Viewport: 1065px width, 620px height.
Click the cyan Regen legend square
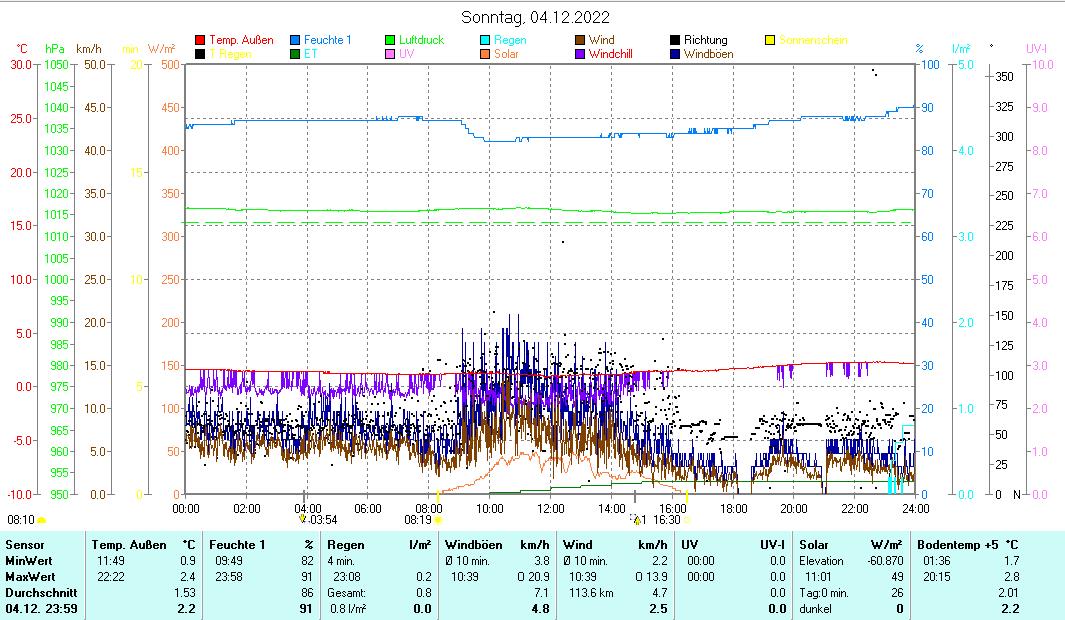click(x=485, y=40)
